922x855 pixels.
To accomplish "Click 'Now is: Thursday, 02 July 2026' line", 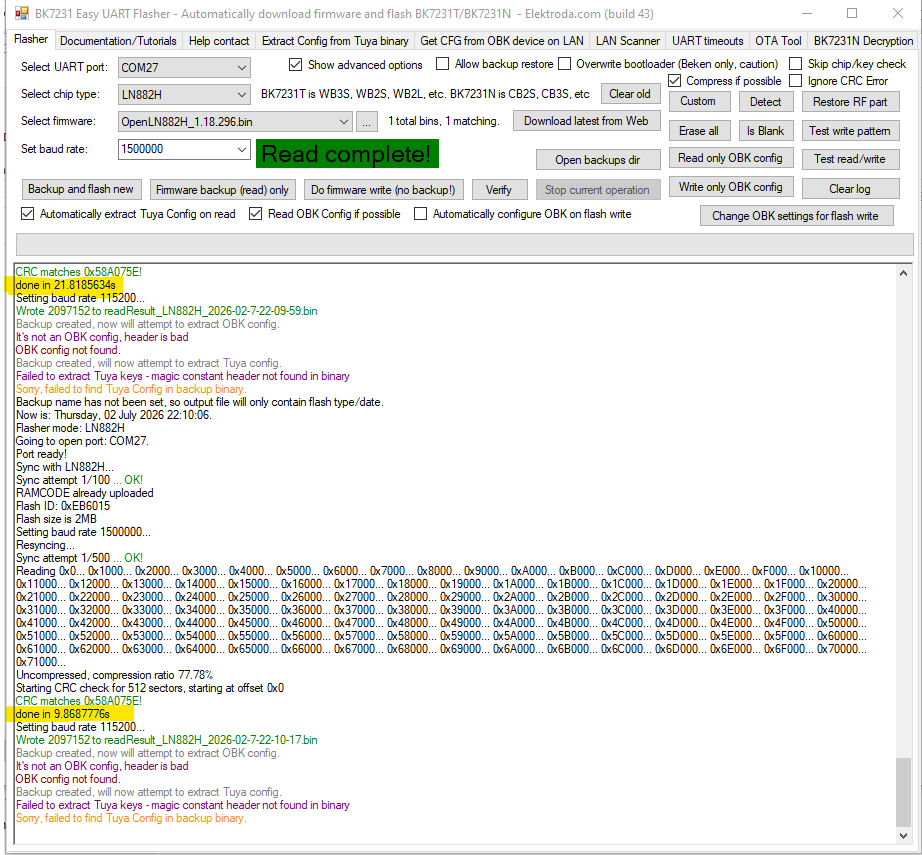I will coord(113,415).
